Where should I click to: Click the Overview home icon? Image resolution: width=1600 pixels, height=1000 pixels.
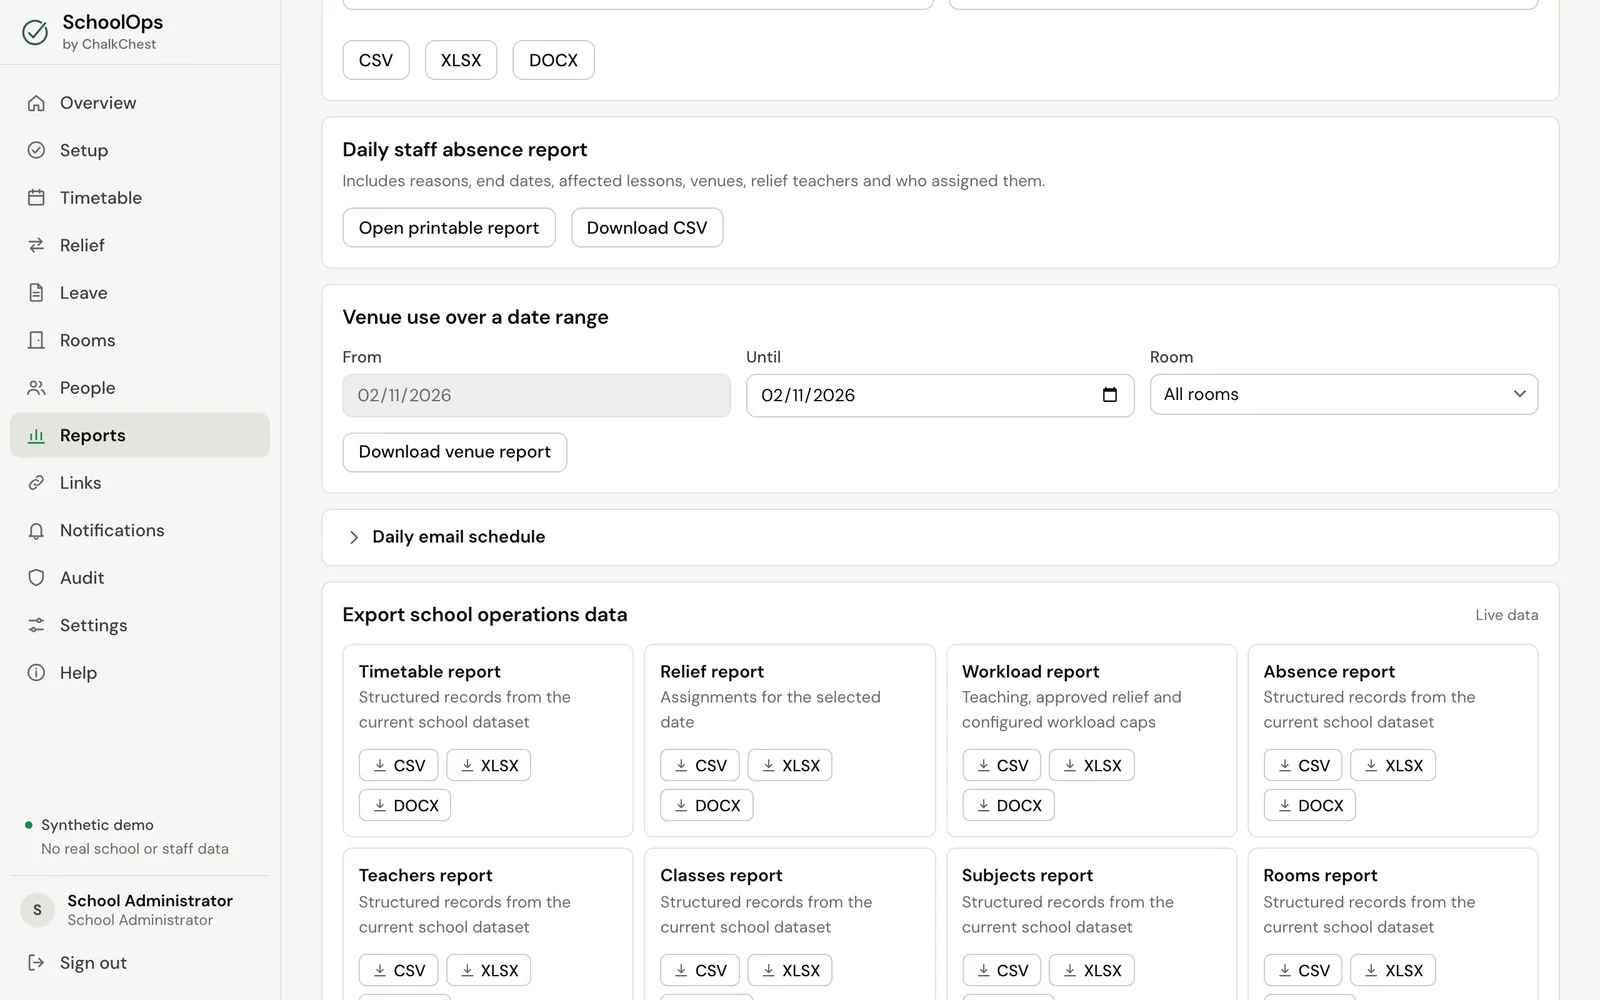36,103
